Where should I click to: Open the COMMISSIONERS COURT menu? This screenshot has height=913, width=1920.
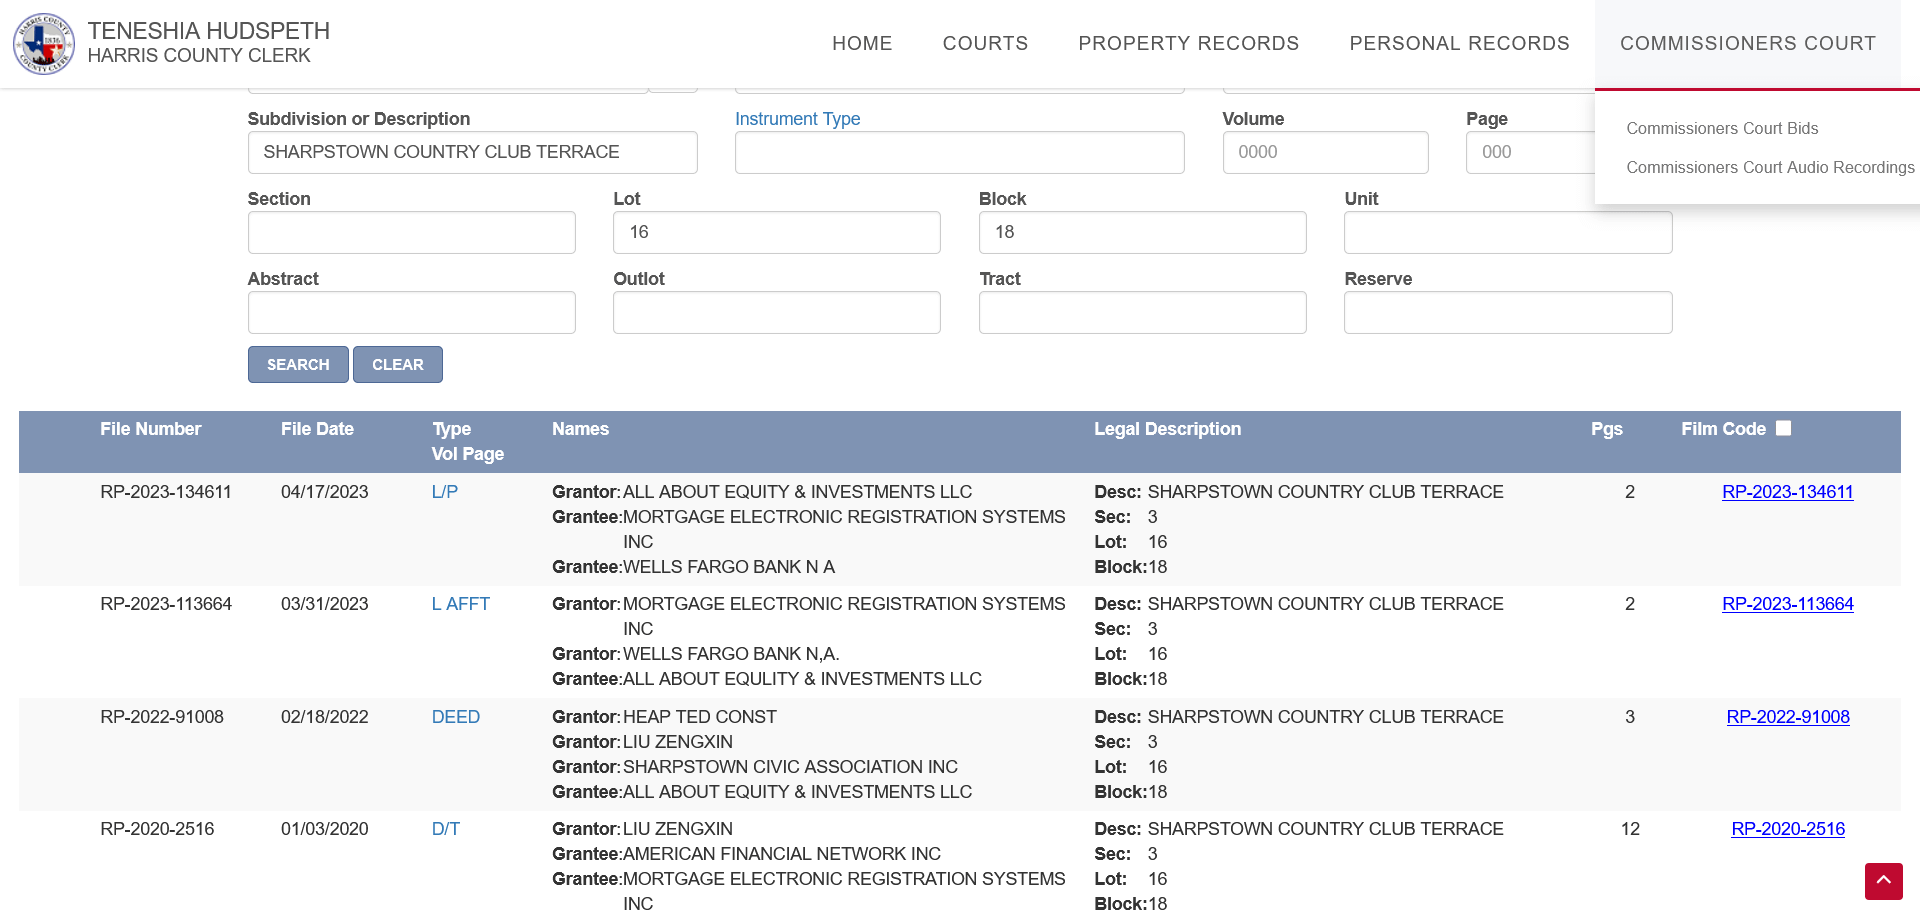(x=1747, y=43)
